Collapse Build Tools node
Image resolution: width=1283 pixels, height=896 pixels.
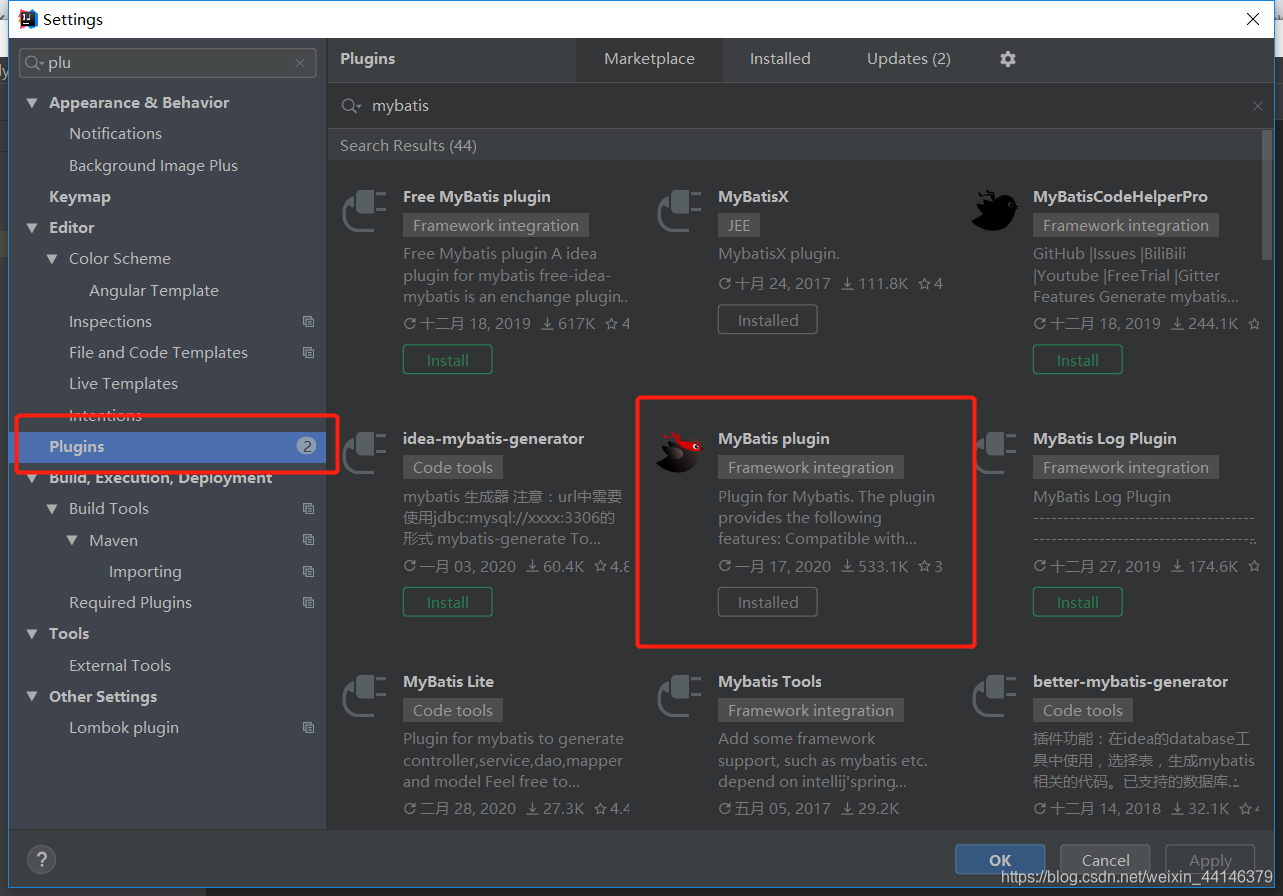pyautogui.click(x=52, y=509)
